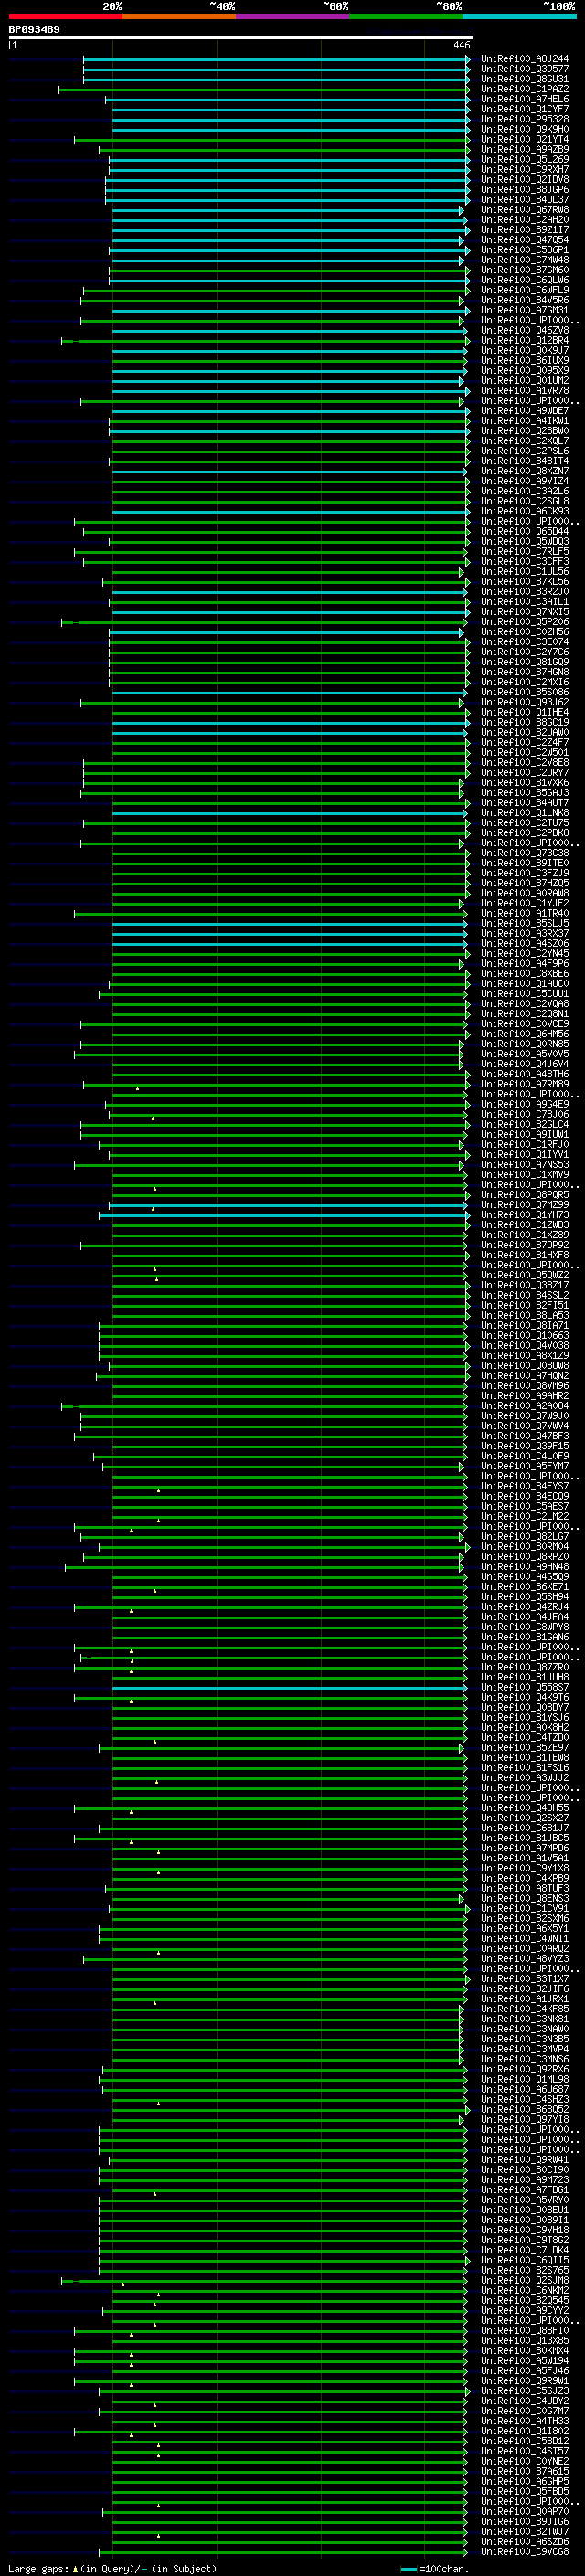
Task: Select hit label UniRef100_A2A084
Action: tap(524, 1406)
